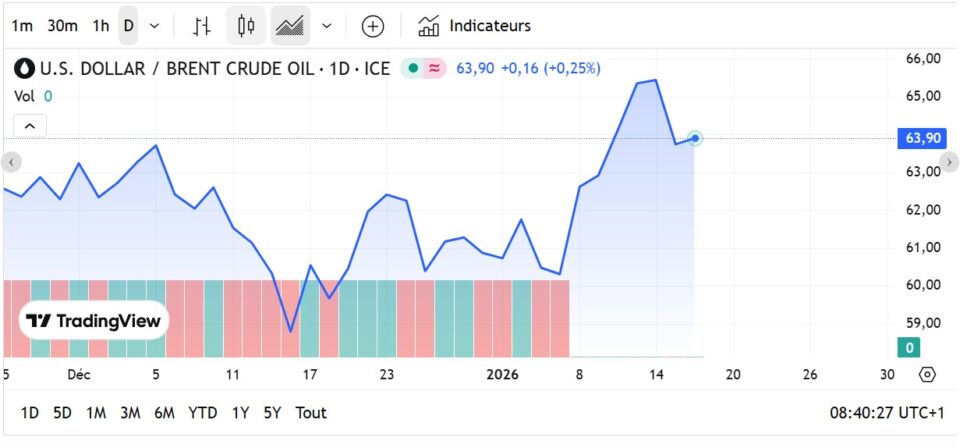Select the bar chart style icon
This screenshot has height=448, width=960.
click(202, 26)
